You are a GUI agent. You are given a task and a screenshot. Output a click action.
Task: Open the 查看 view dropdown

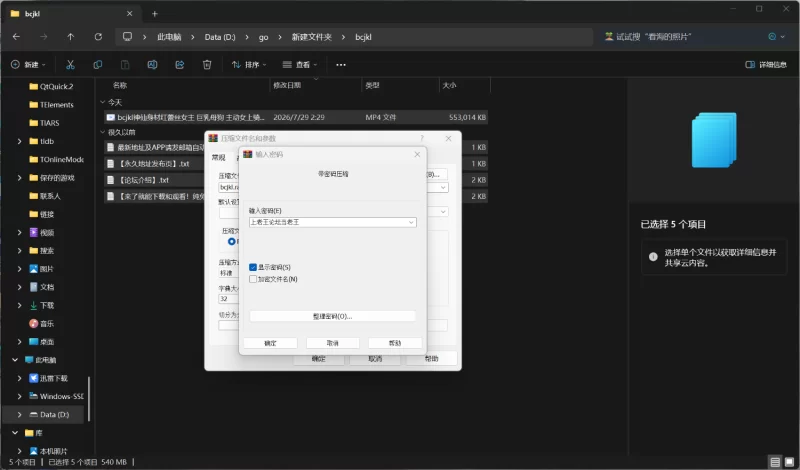click(300, 65)
